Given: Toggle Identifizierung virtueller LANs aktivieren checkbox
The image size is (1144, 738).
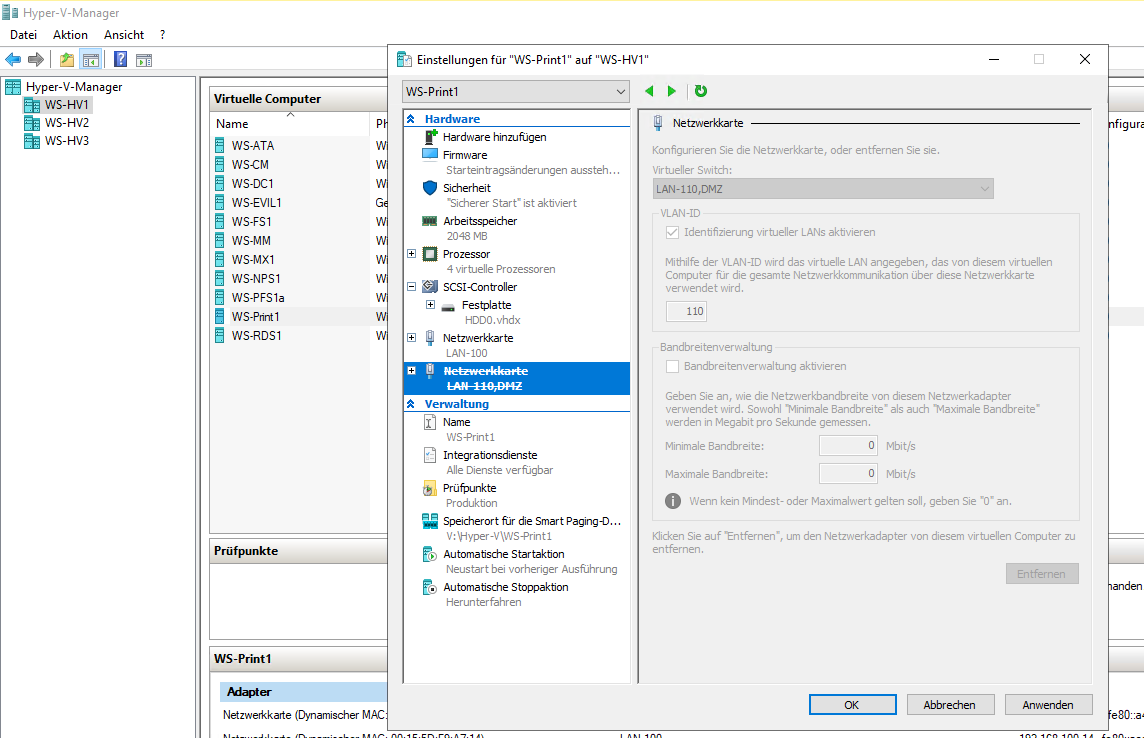Looking at the screenshot, I should (672, 233).
